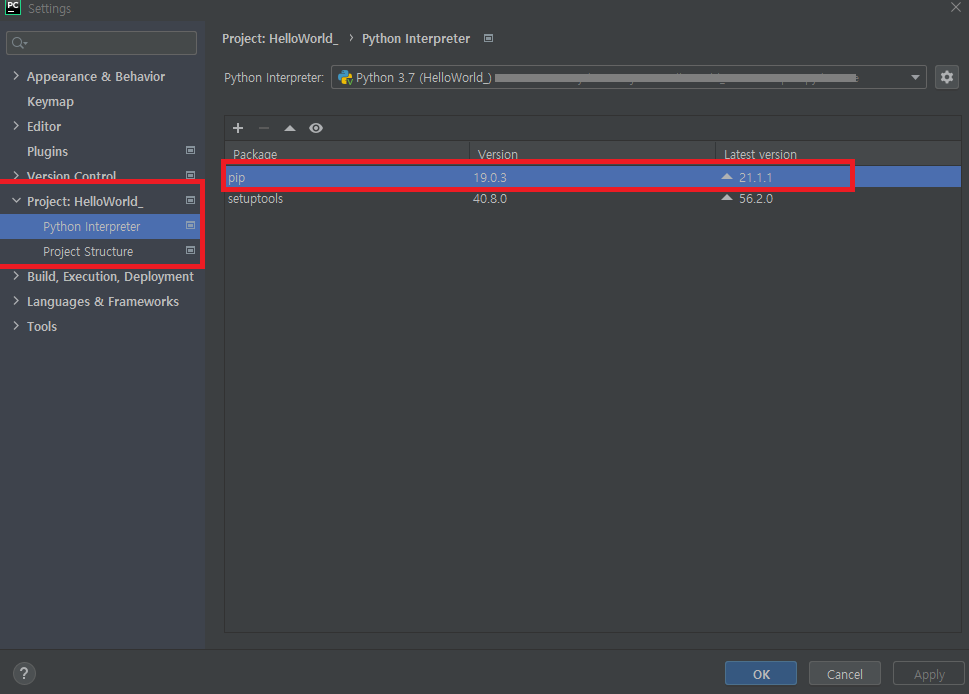Screen dimensions: 969x694
Task: Click the upgrade package arrow icon
Action: click(290, 128)
